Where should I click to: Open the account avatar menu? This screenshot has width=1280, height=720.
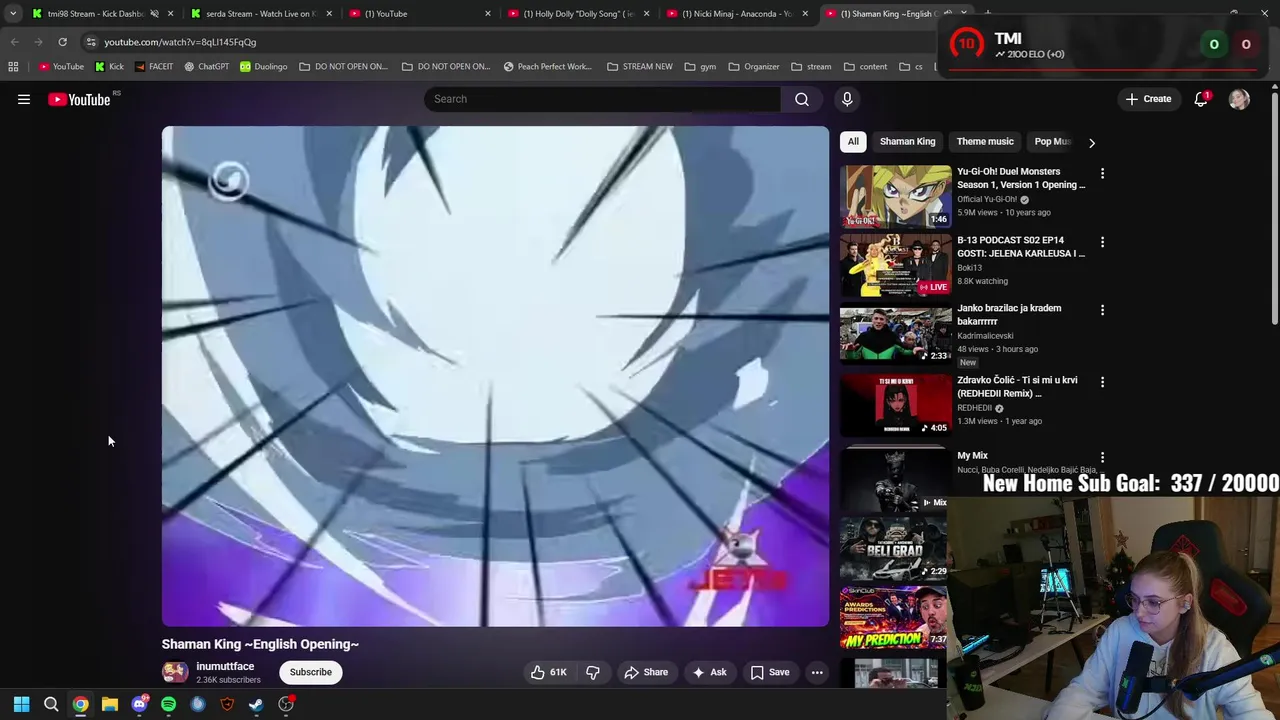1239,99
